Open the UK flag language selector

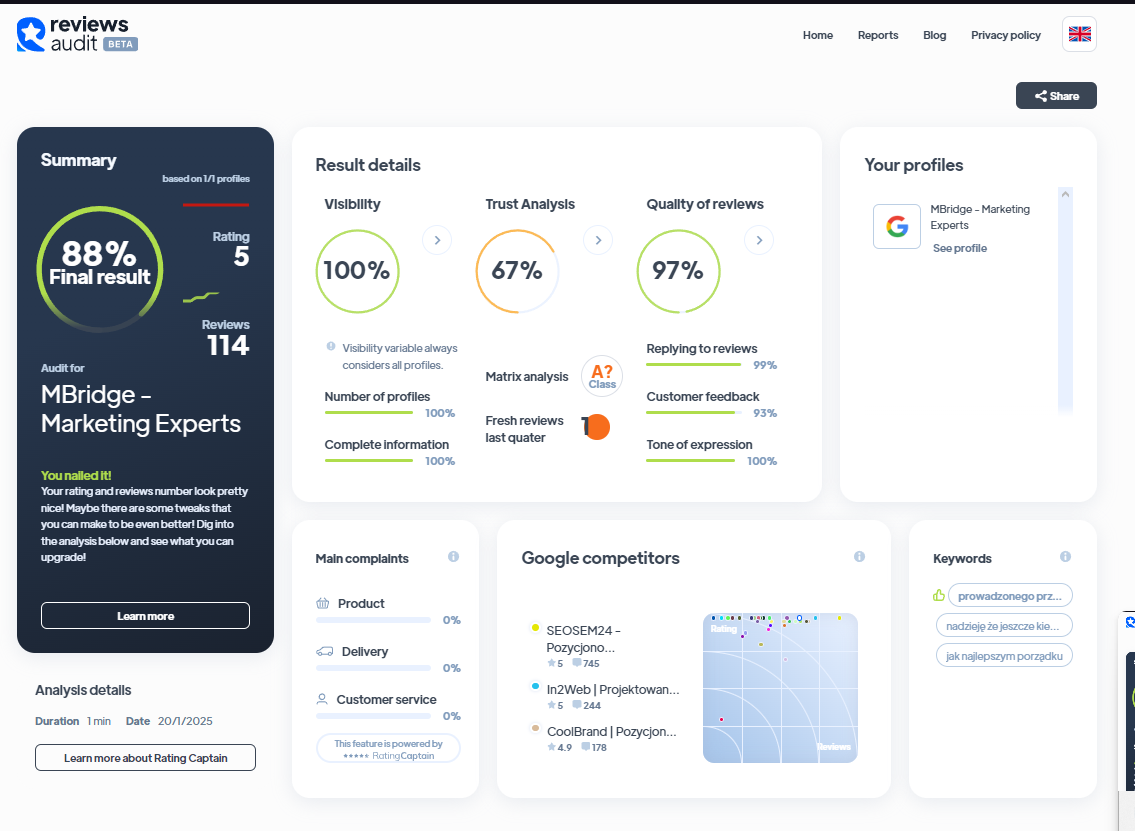pos(1079,34)
